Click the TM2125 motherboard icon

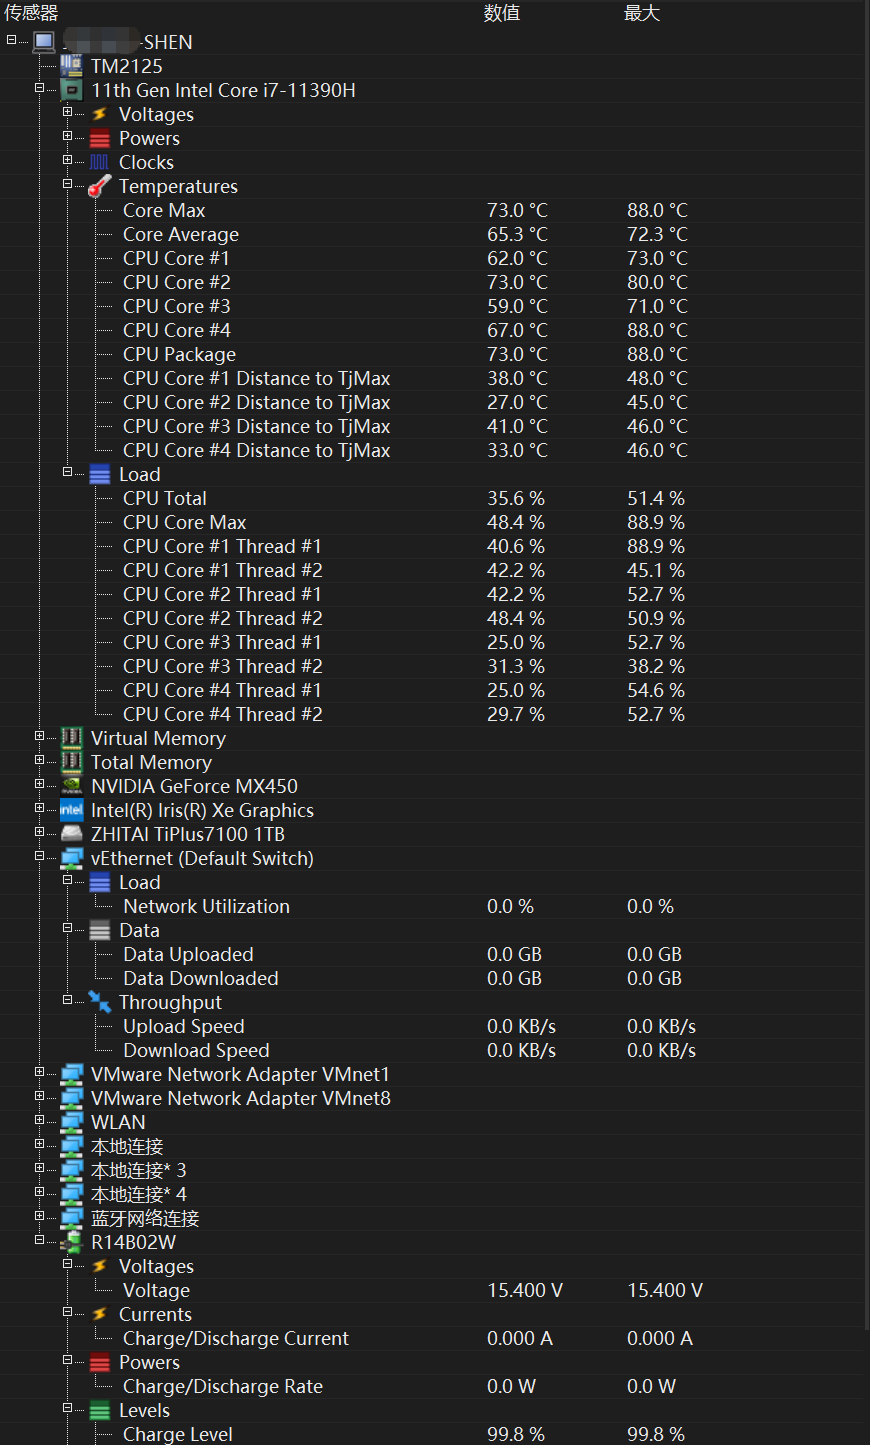tap(71, 66)
